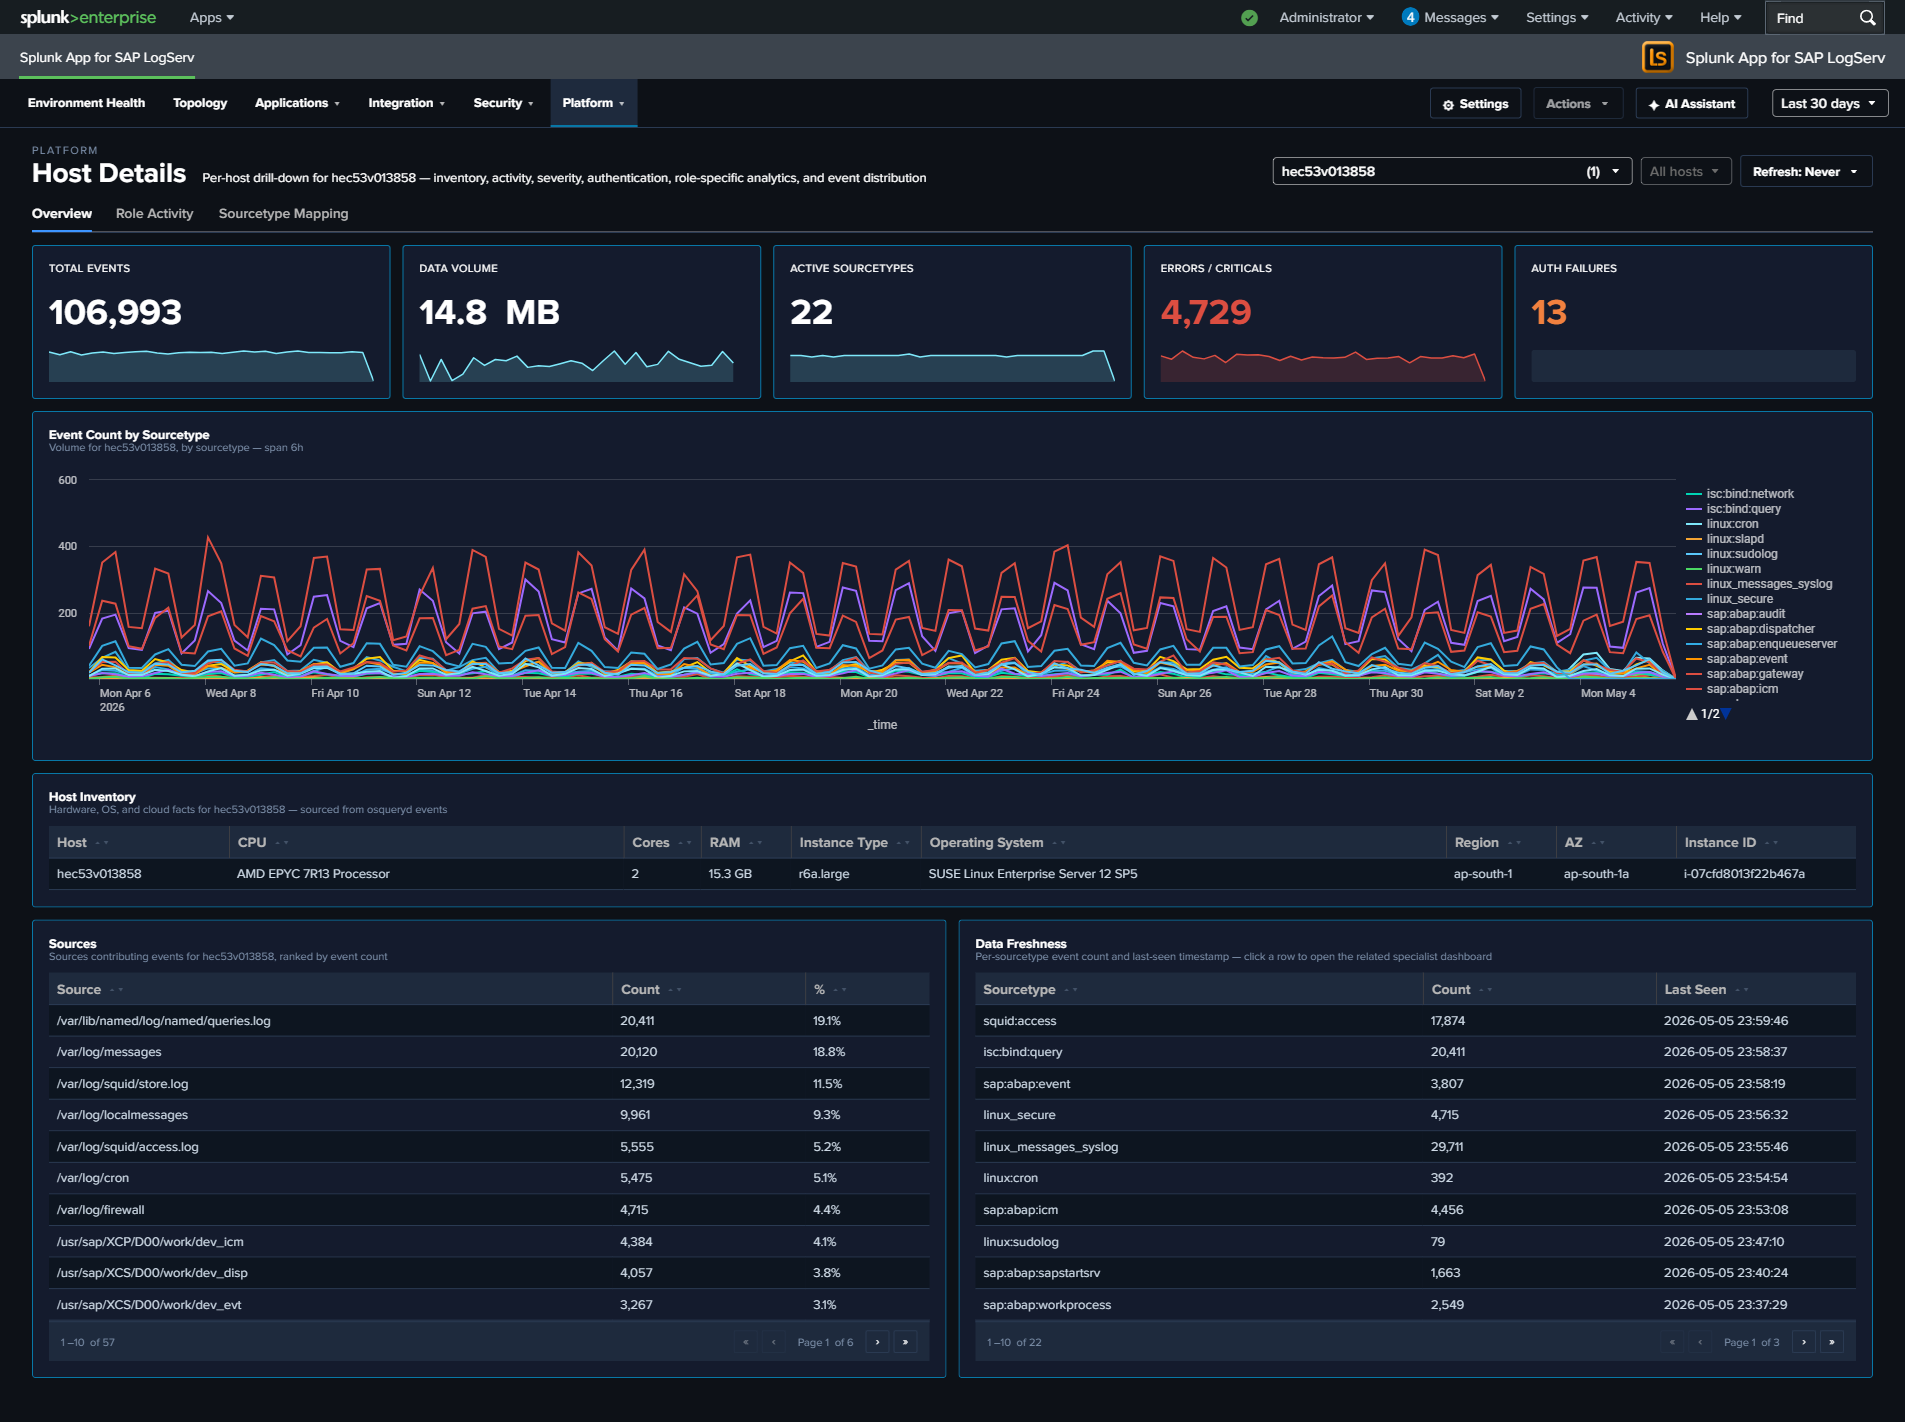
Task: Click the linux:sudolog freshness row
Action: 1415,1242
